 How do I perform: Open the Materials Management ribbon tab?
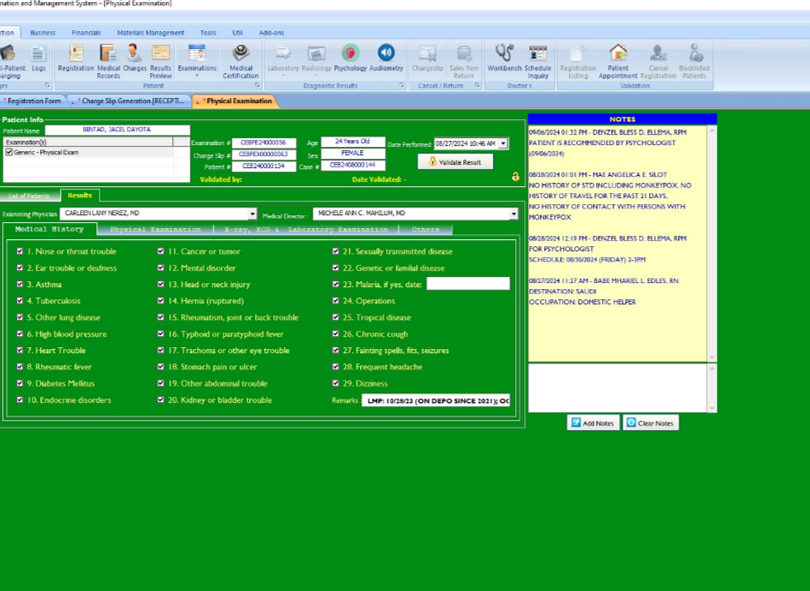[x=150, y=33]
